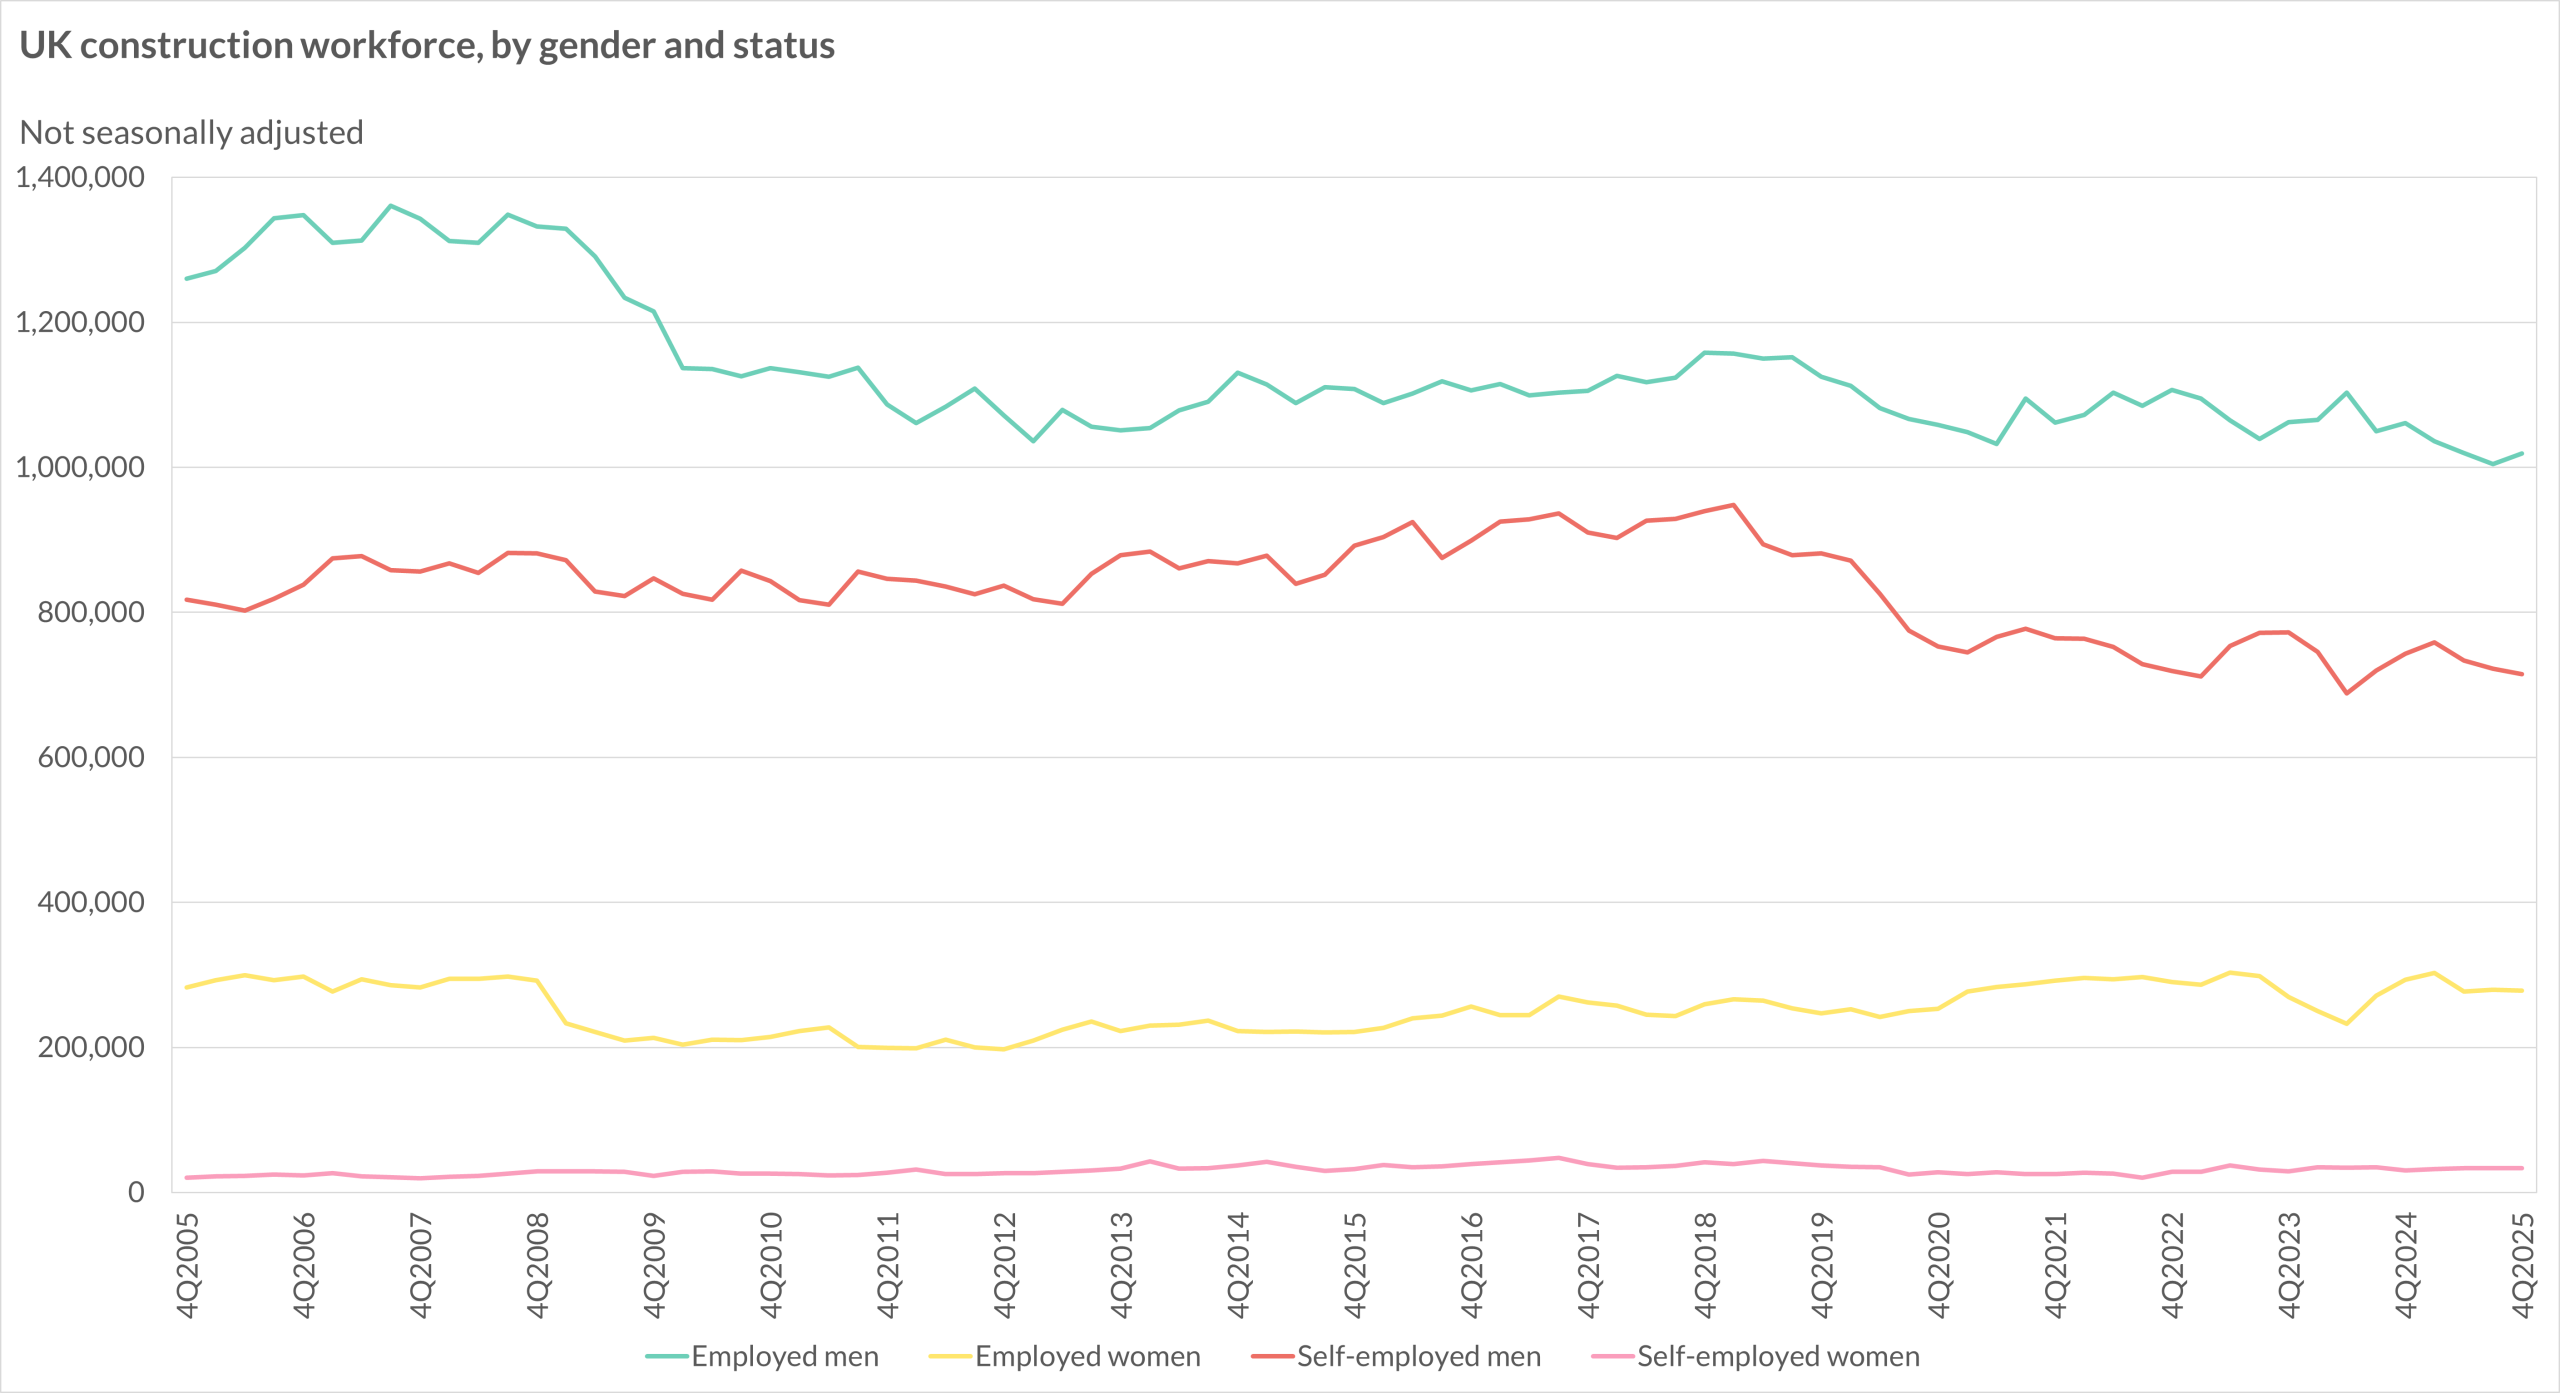Select the chart title about UK construction workforce
The height and width of the screenshot is (1393, 2560).
(427, 46)
